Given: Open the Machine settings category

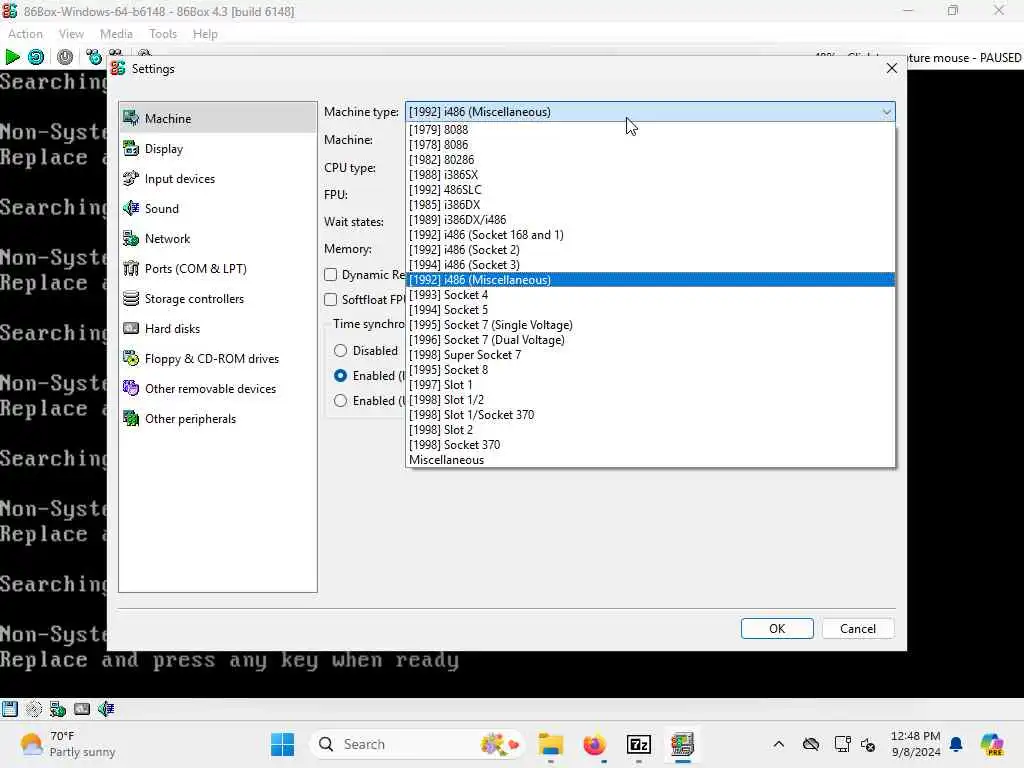Looking at the screenshot, I should tap(217, 118).
